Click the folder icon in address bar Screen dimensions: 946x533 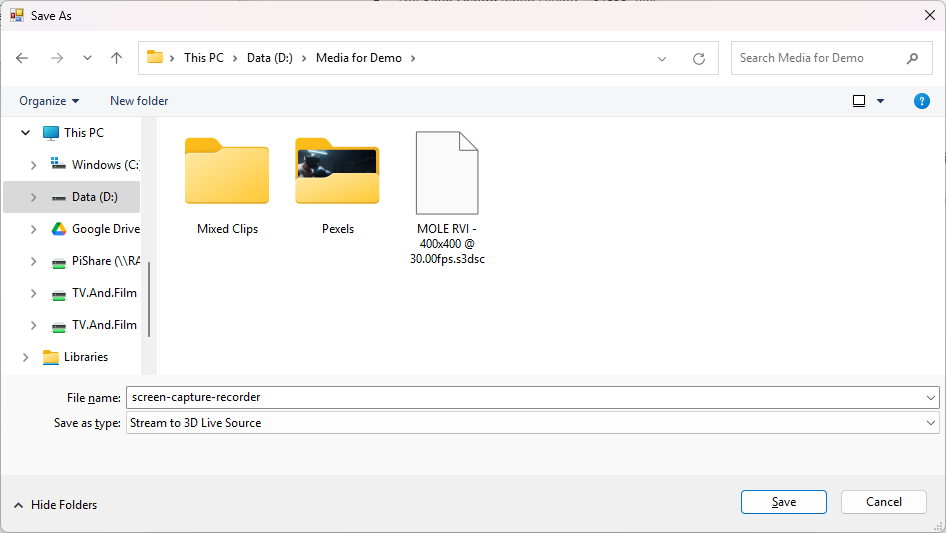click(x=155, y=57)
